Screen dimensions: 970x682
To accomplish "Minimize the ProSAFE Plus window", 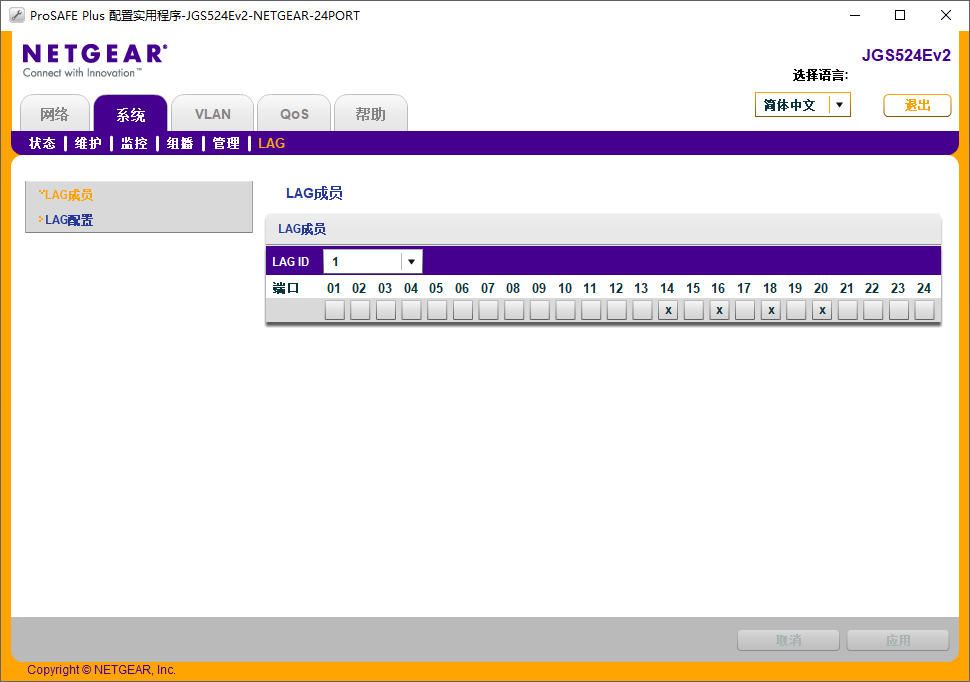I will coord(855,15).
